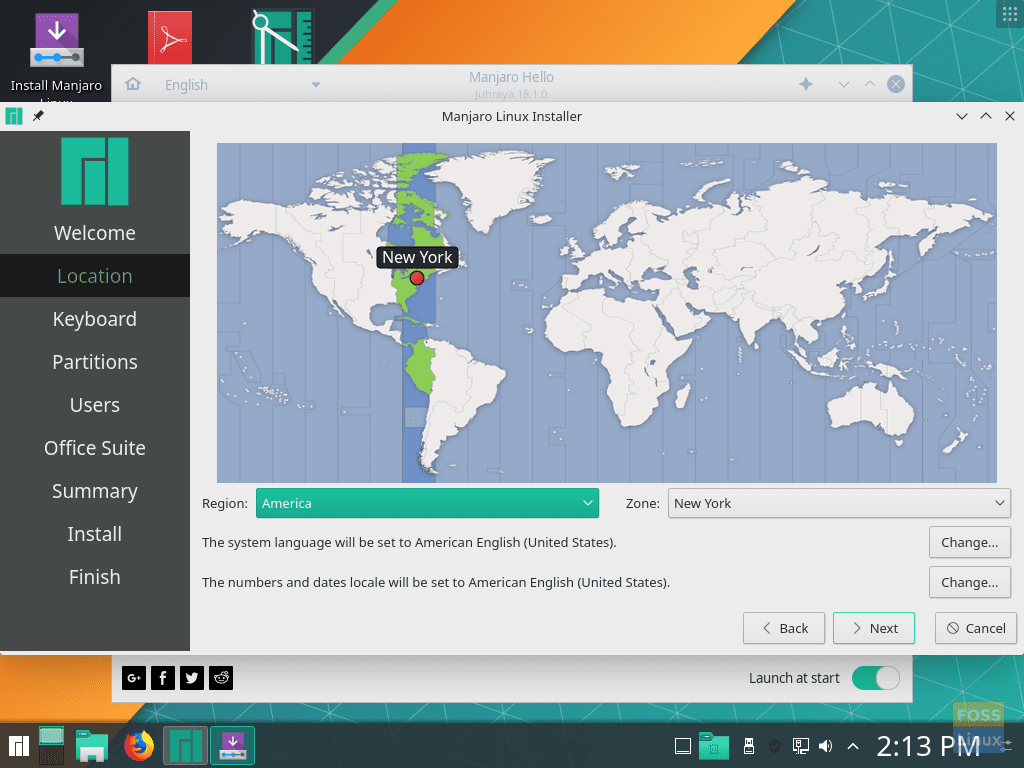This screenshot has width=1024, height=768.
Task: Open the Reddit share icon
Action: point(220,678)
